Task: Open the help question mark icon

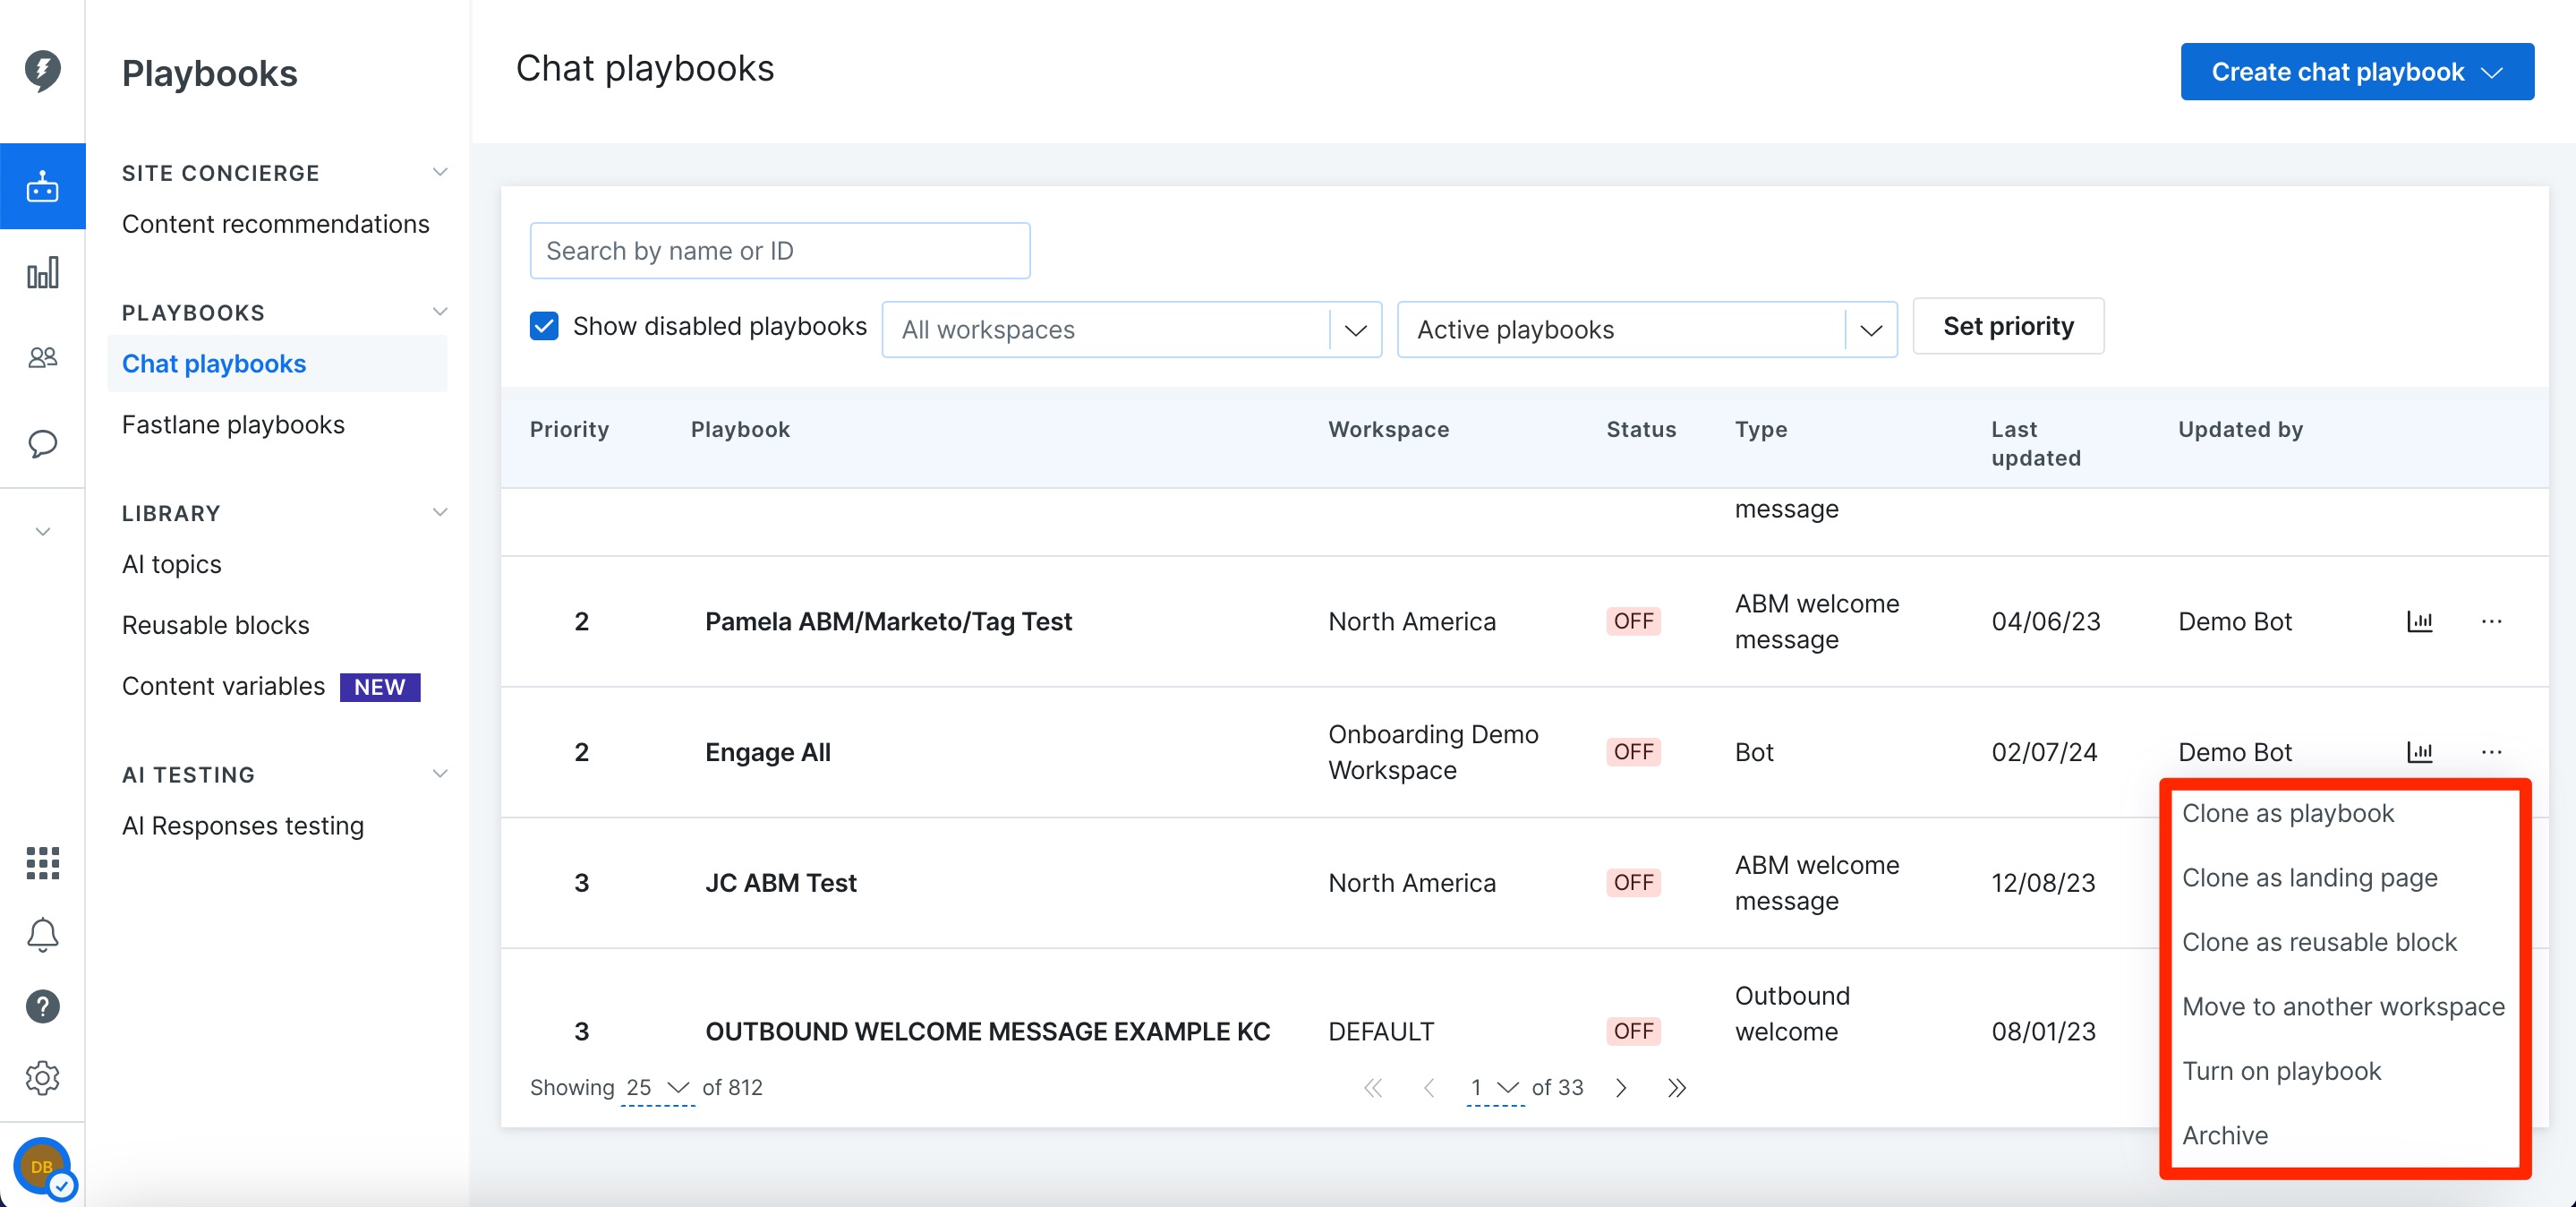Action: (42, 1006)
